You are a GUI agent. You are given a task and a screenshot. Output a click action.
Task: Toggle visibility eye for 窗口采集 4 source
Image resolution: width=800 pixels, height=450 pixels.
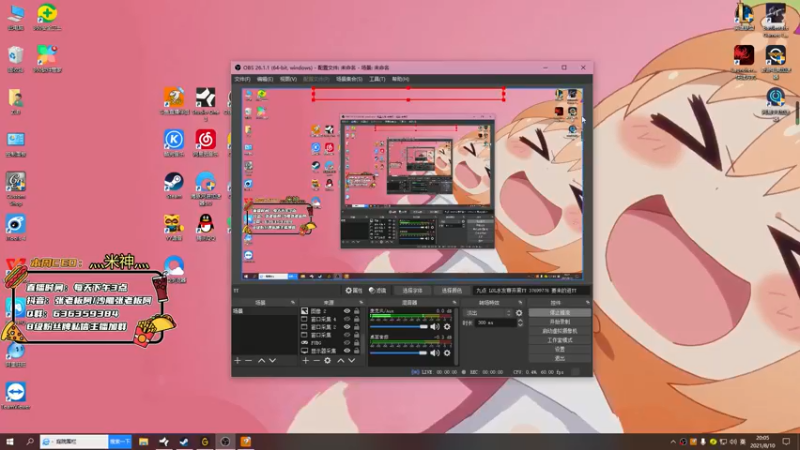point(347,319)
